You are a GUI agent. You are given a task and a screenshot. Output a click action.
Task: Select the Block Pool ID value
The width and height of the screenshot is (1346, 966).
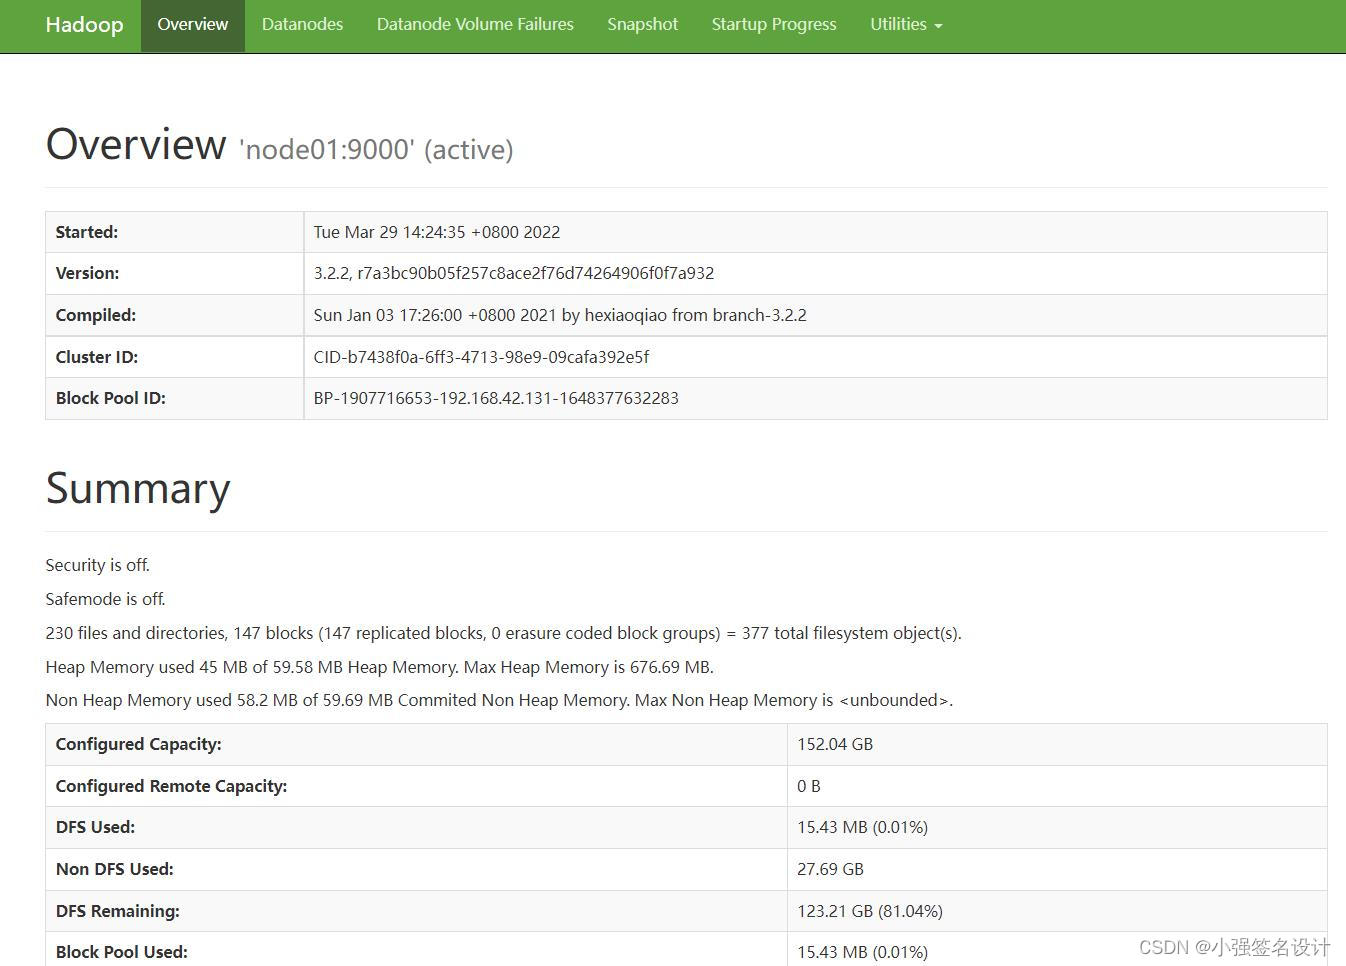(x=496, y=398)
